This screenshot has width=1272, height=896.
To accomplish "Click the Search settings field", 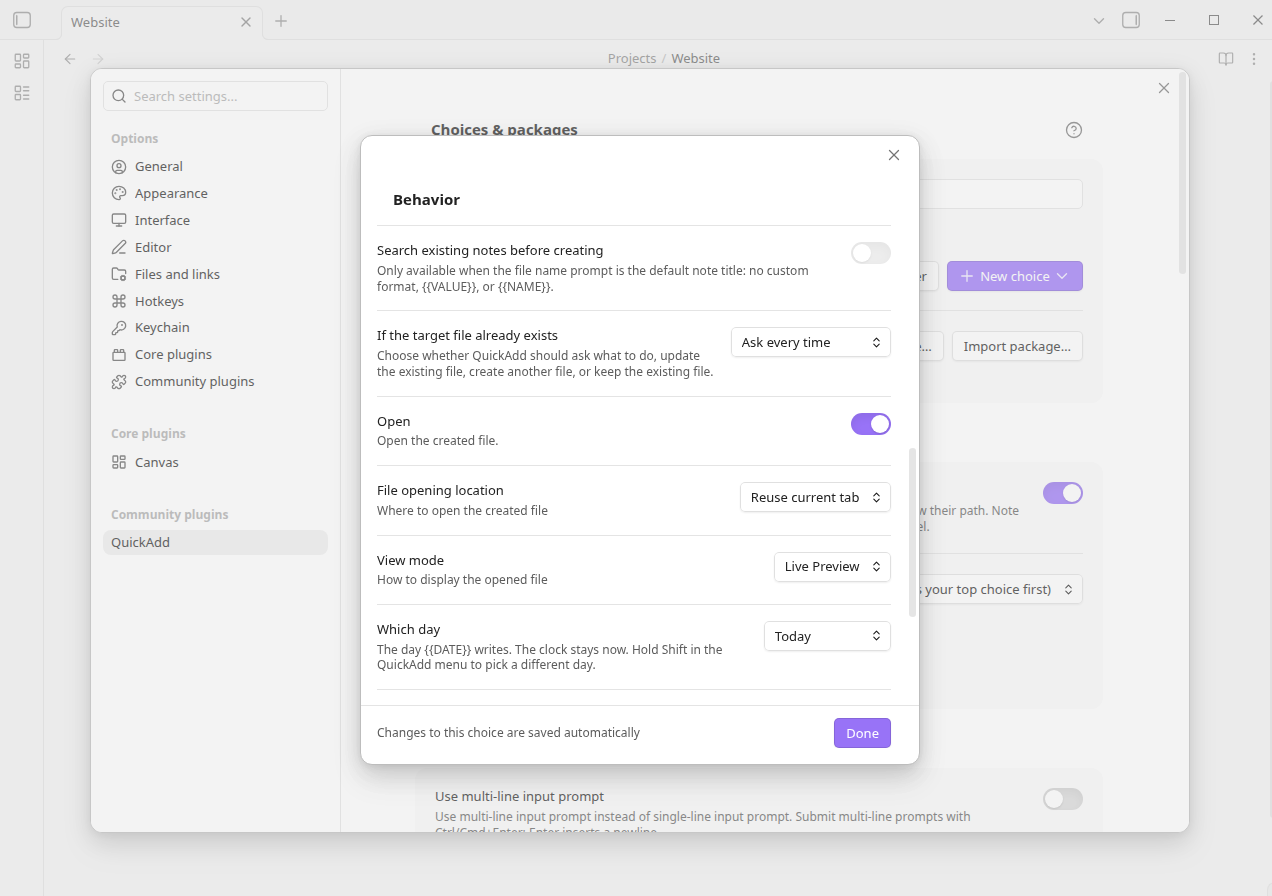I will pyautogui.click(x=215, y=96).
